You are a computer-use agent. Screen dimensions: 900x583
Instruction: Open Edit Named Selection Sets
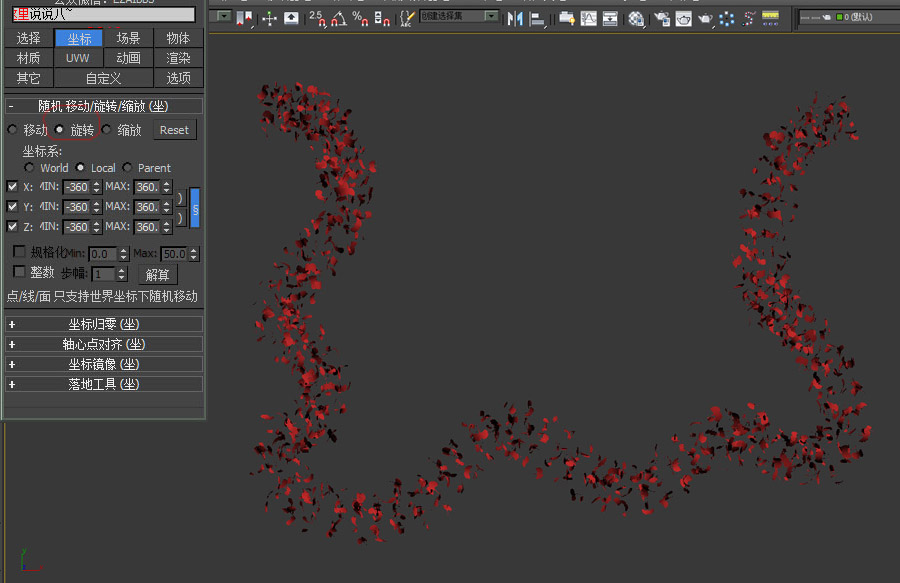[x=406, y=18]
